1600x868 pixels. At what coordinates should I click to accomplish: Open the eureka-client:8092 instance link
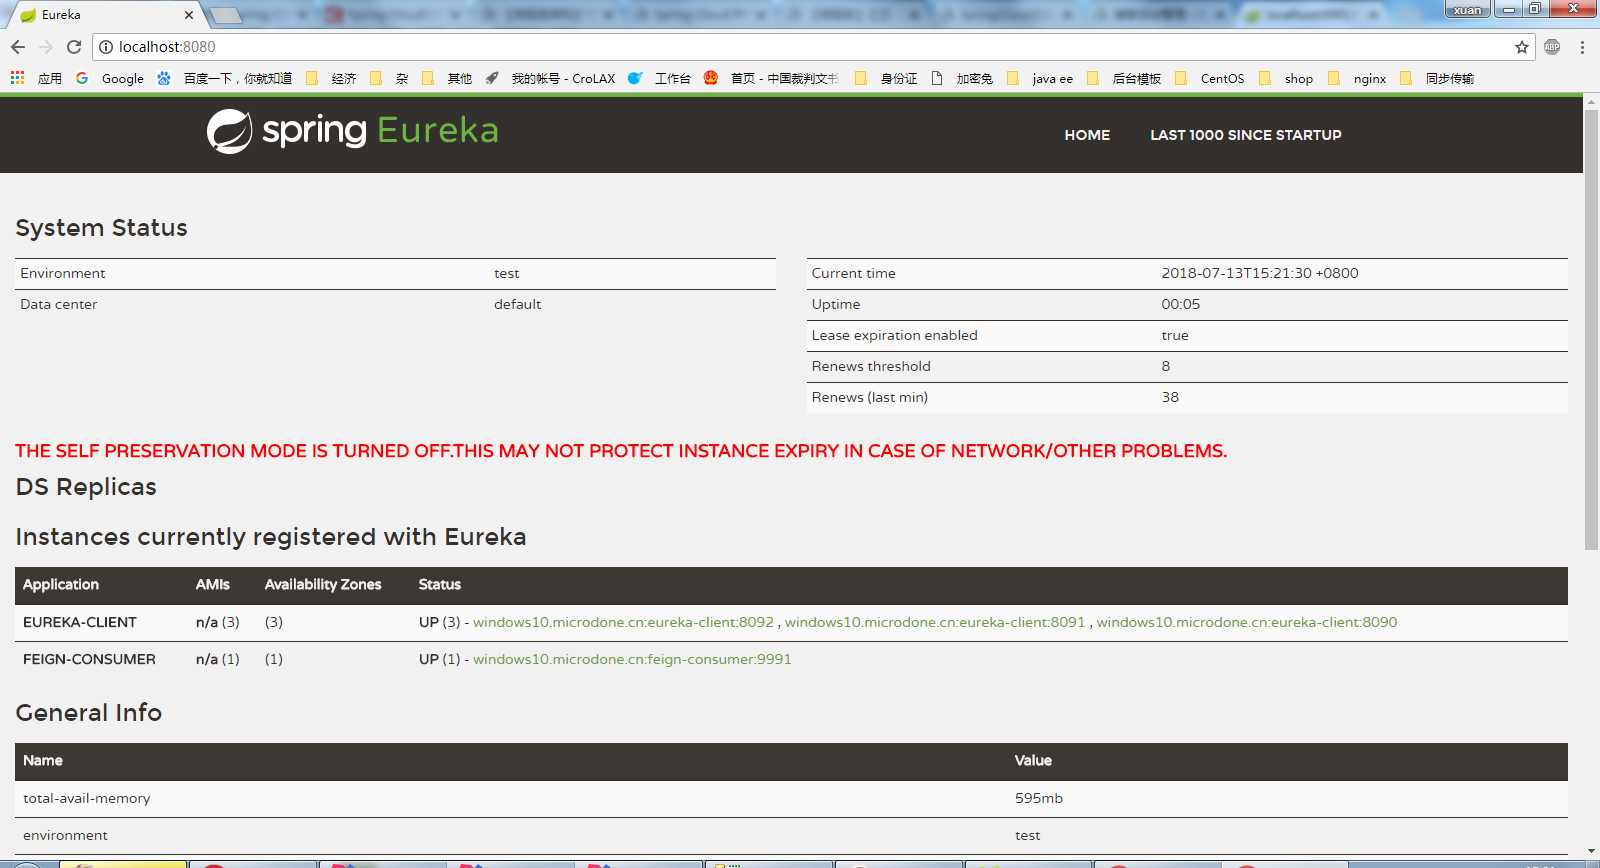click(x=623, y=622)
